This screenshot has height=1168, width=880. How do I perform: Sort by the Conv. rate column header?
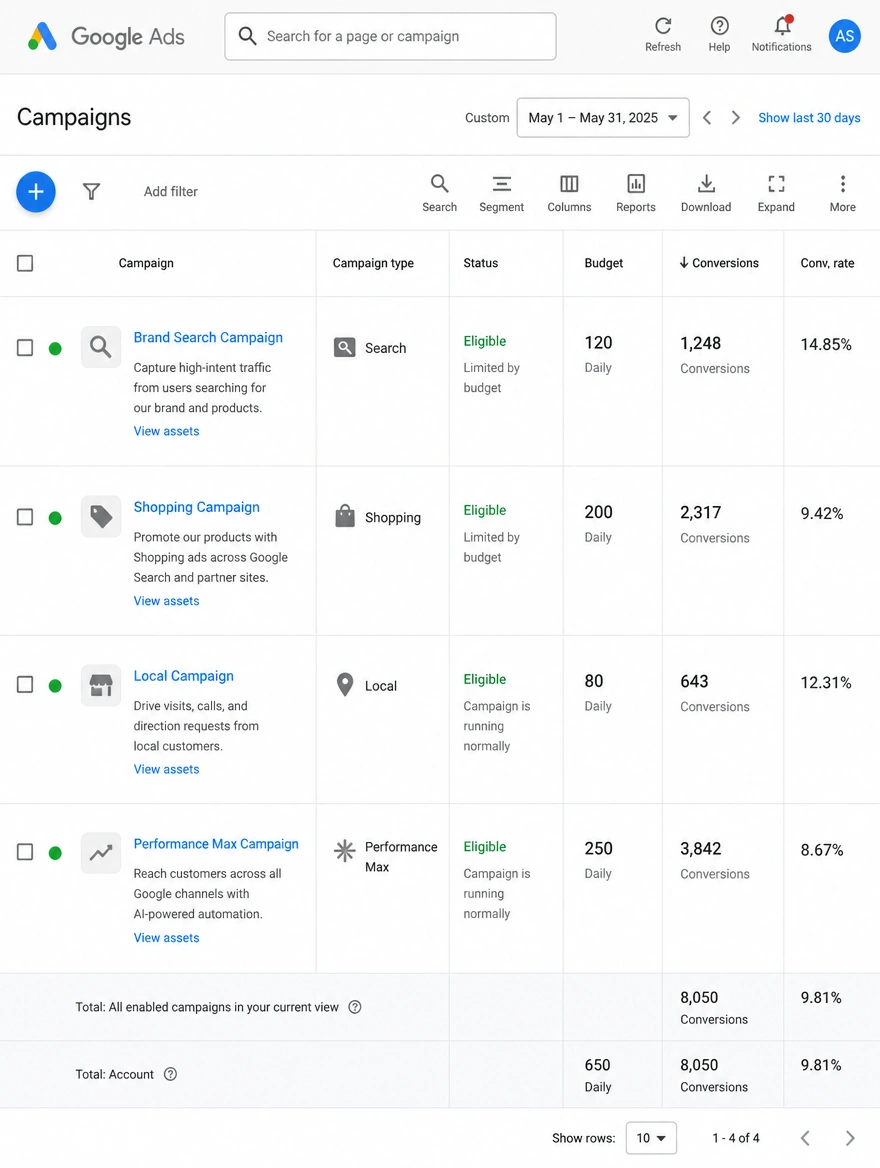click(x=827, y=263)
